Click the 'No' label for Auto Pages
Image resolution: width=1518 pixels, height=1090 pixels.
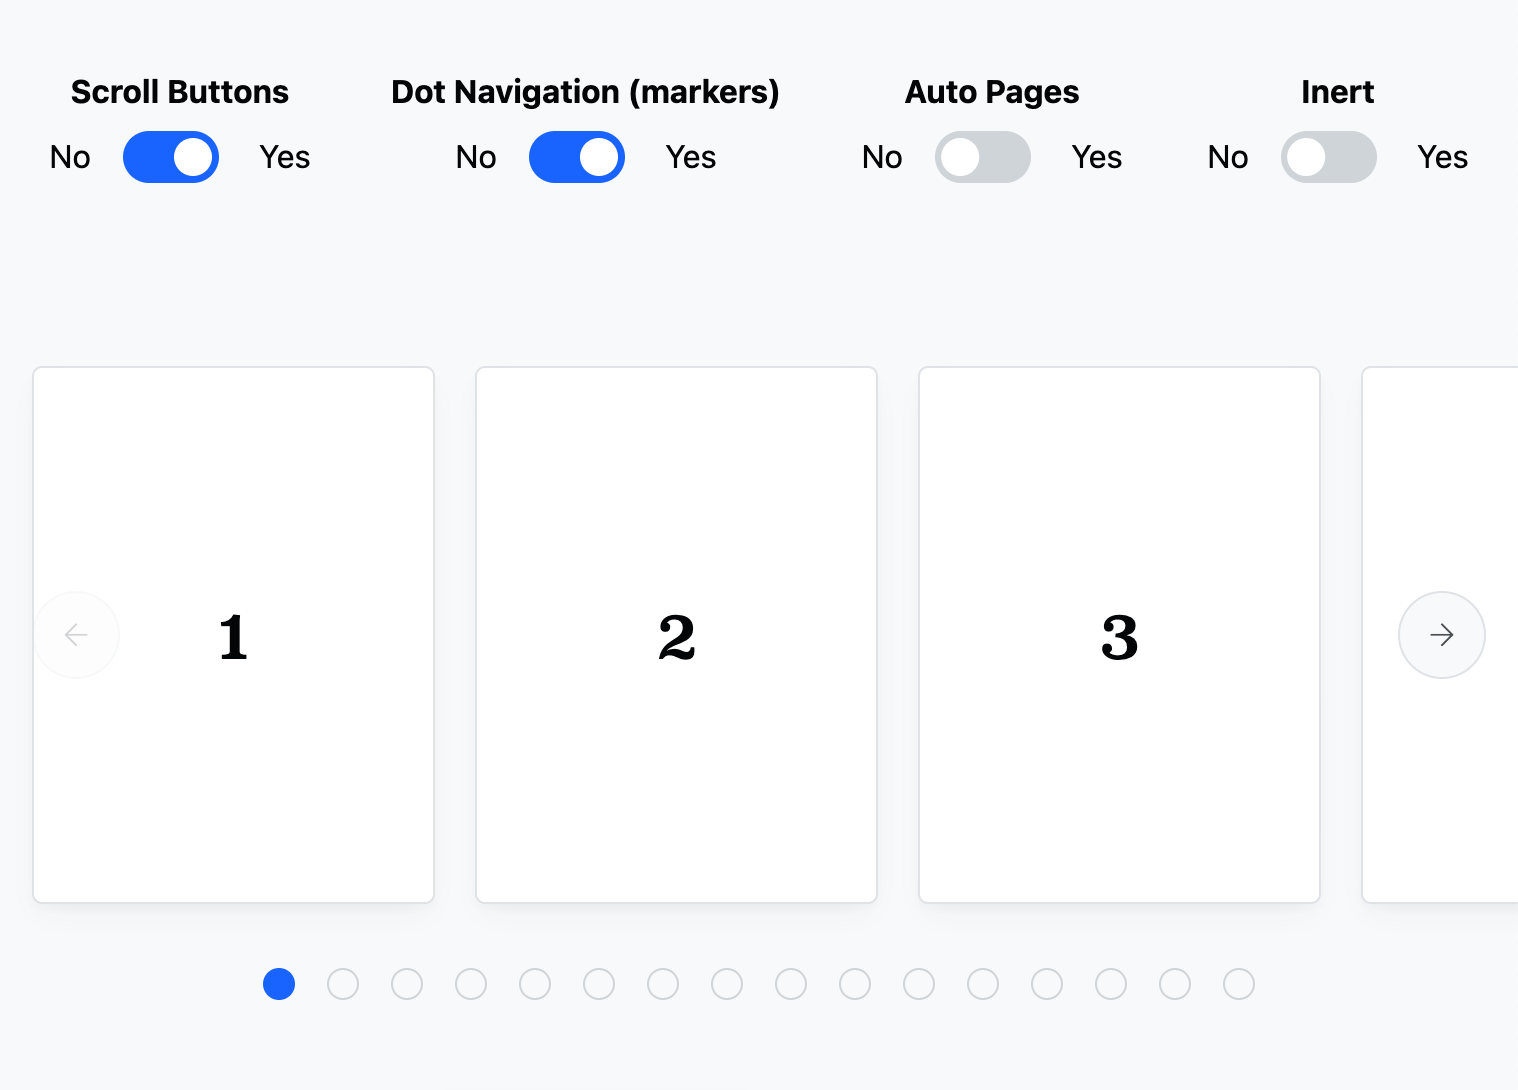[882, 157]
